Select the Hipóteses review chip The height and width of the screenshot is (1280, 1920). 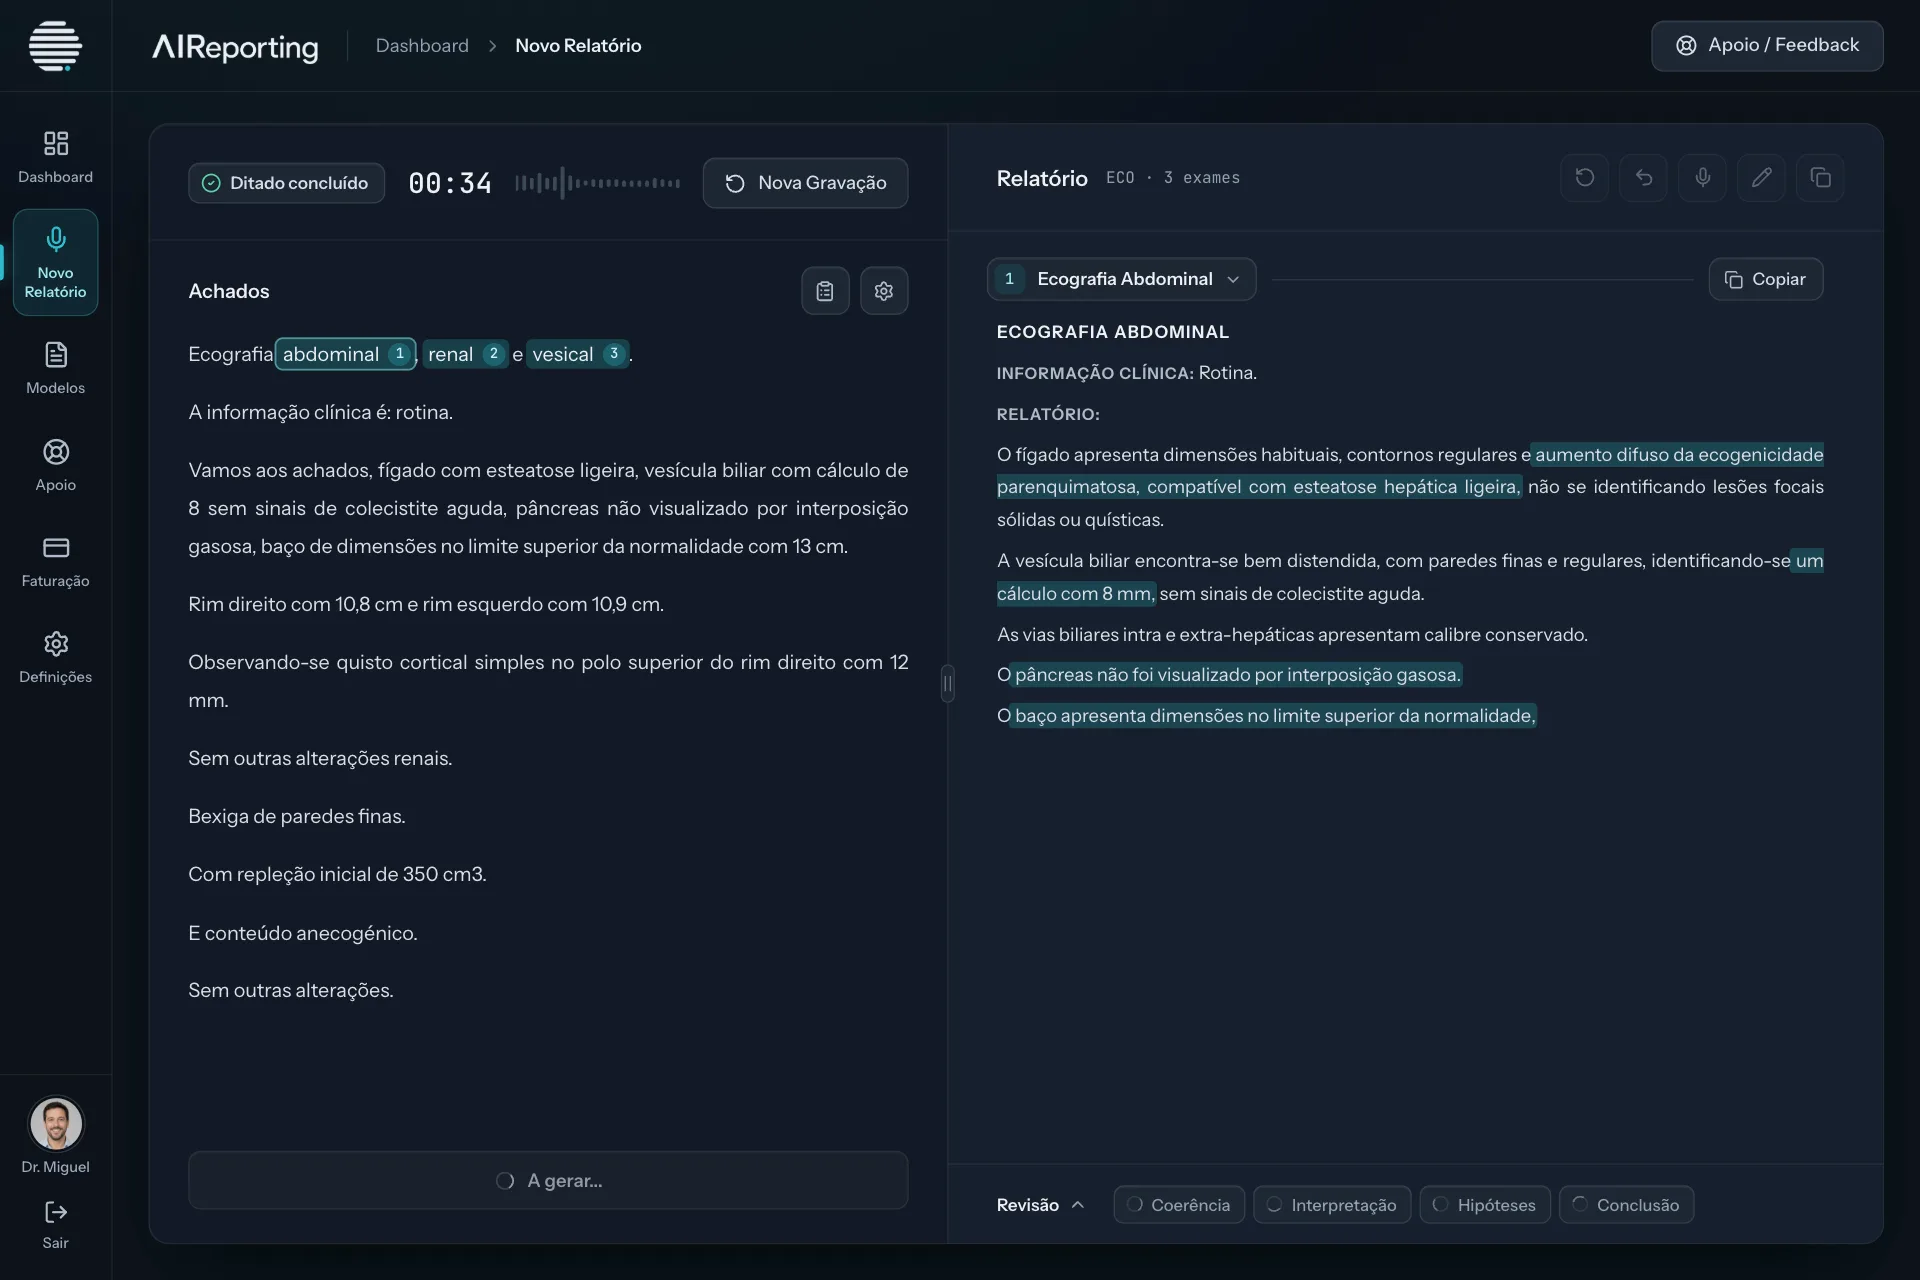(x=1485, y=1205)
